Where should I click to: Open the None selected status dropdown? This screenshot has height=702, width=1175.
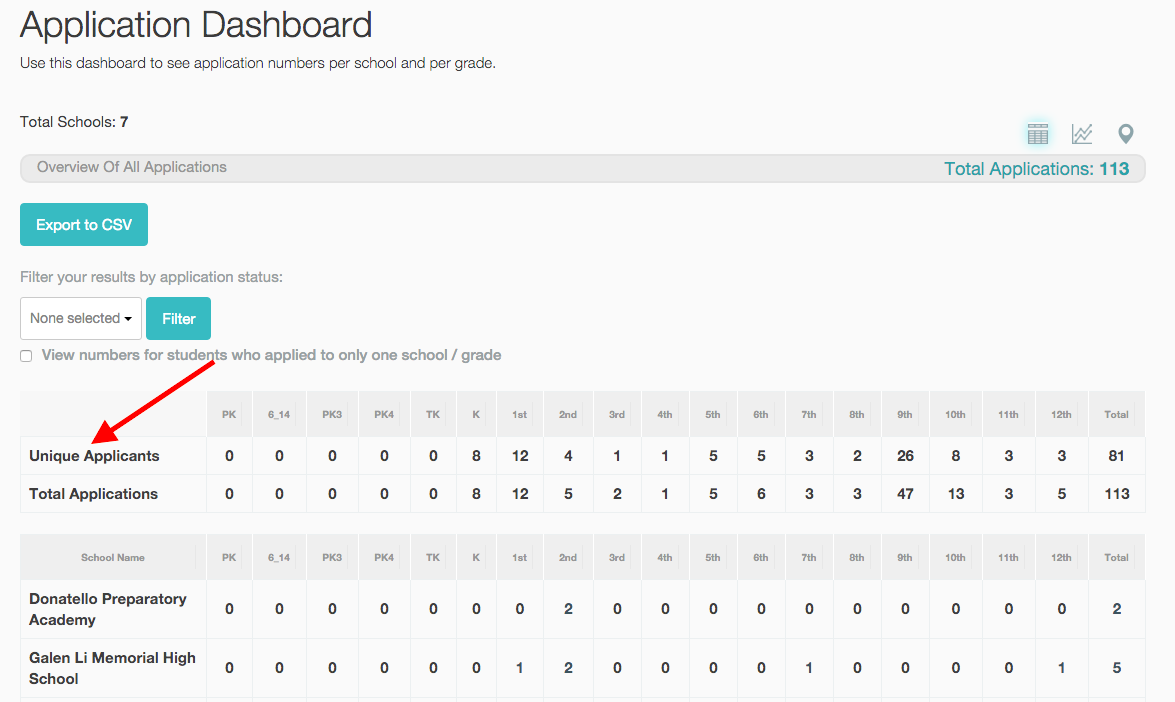(81, 318)
